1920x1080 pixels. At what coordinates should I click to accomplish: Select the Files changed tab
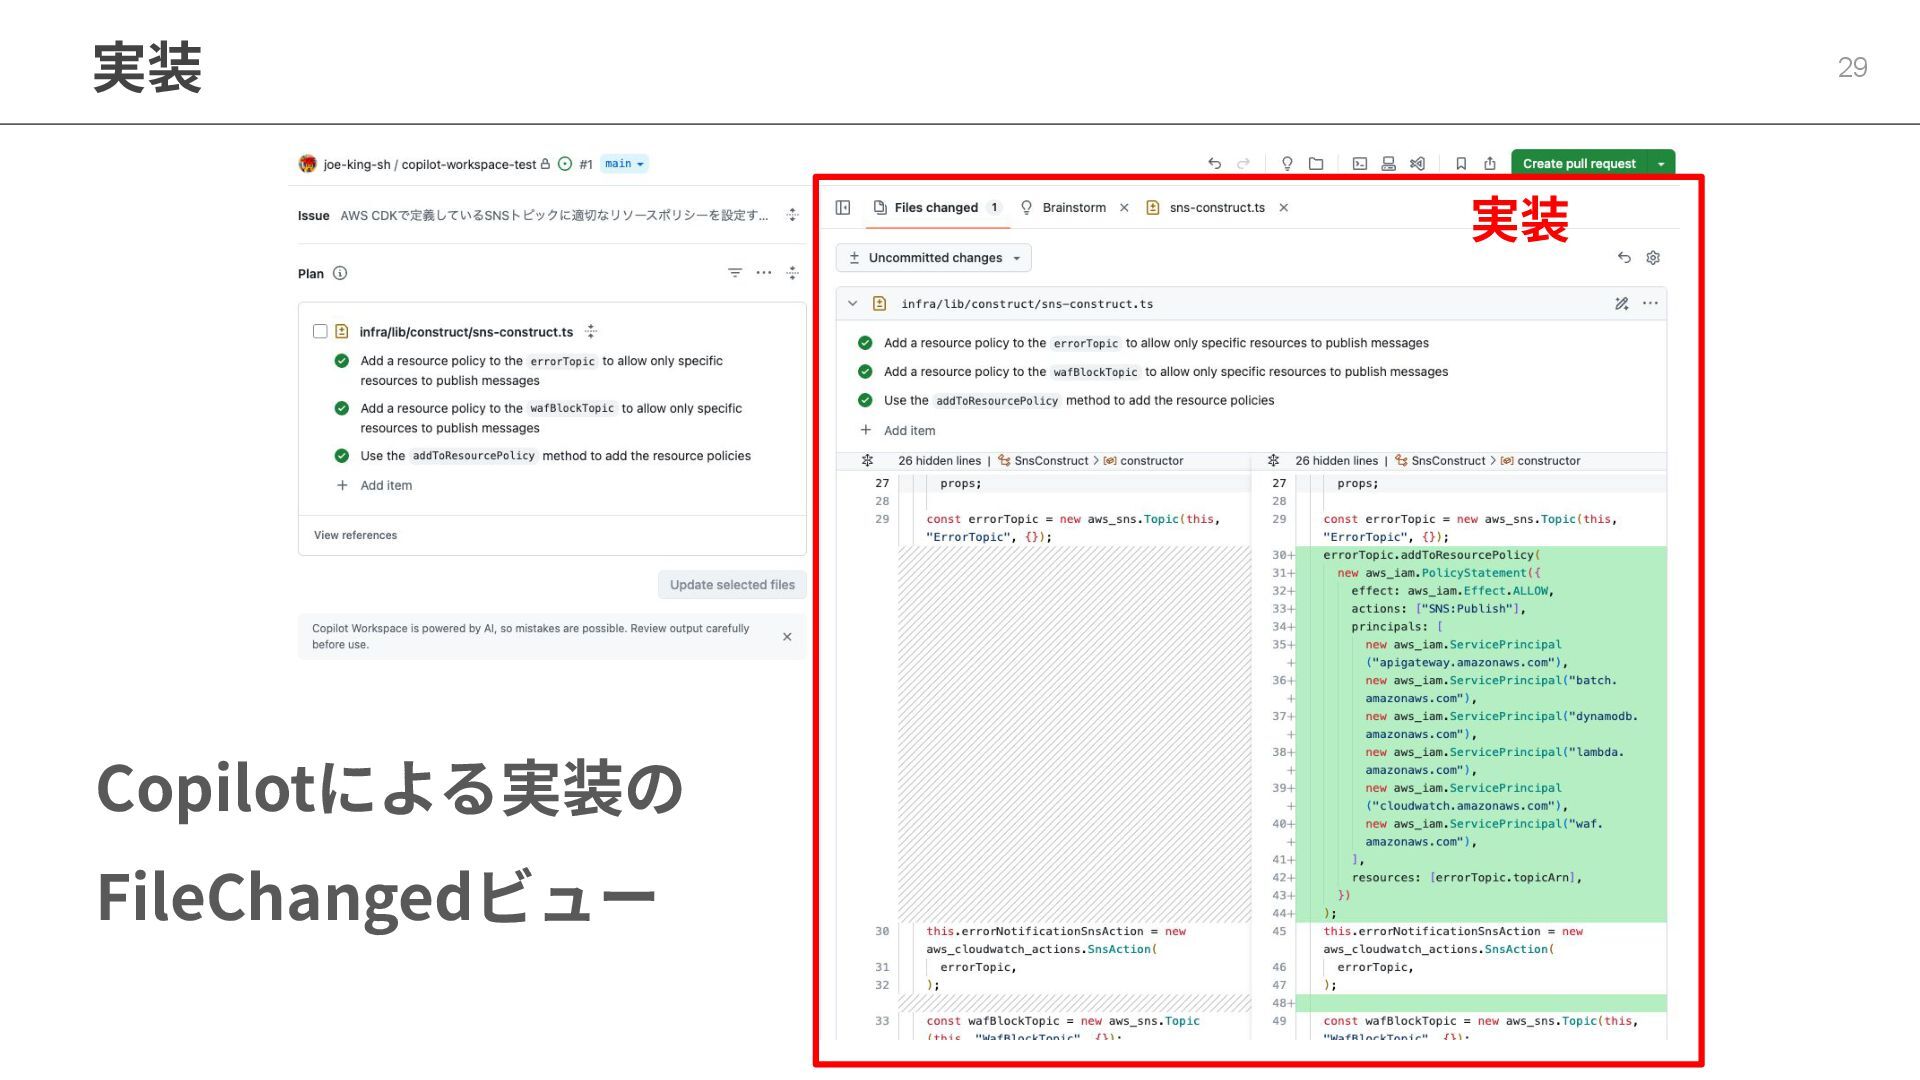pos(935,208)
